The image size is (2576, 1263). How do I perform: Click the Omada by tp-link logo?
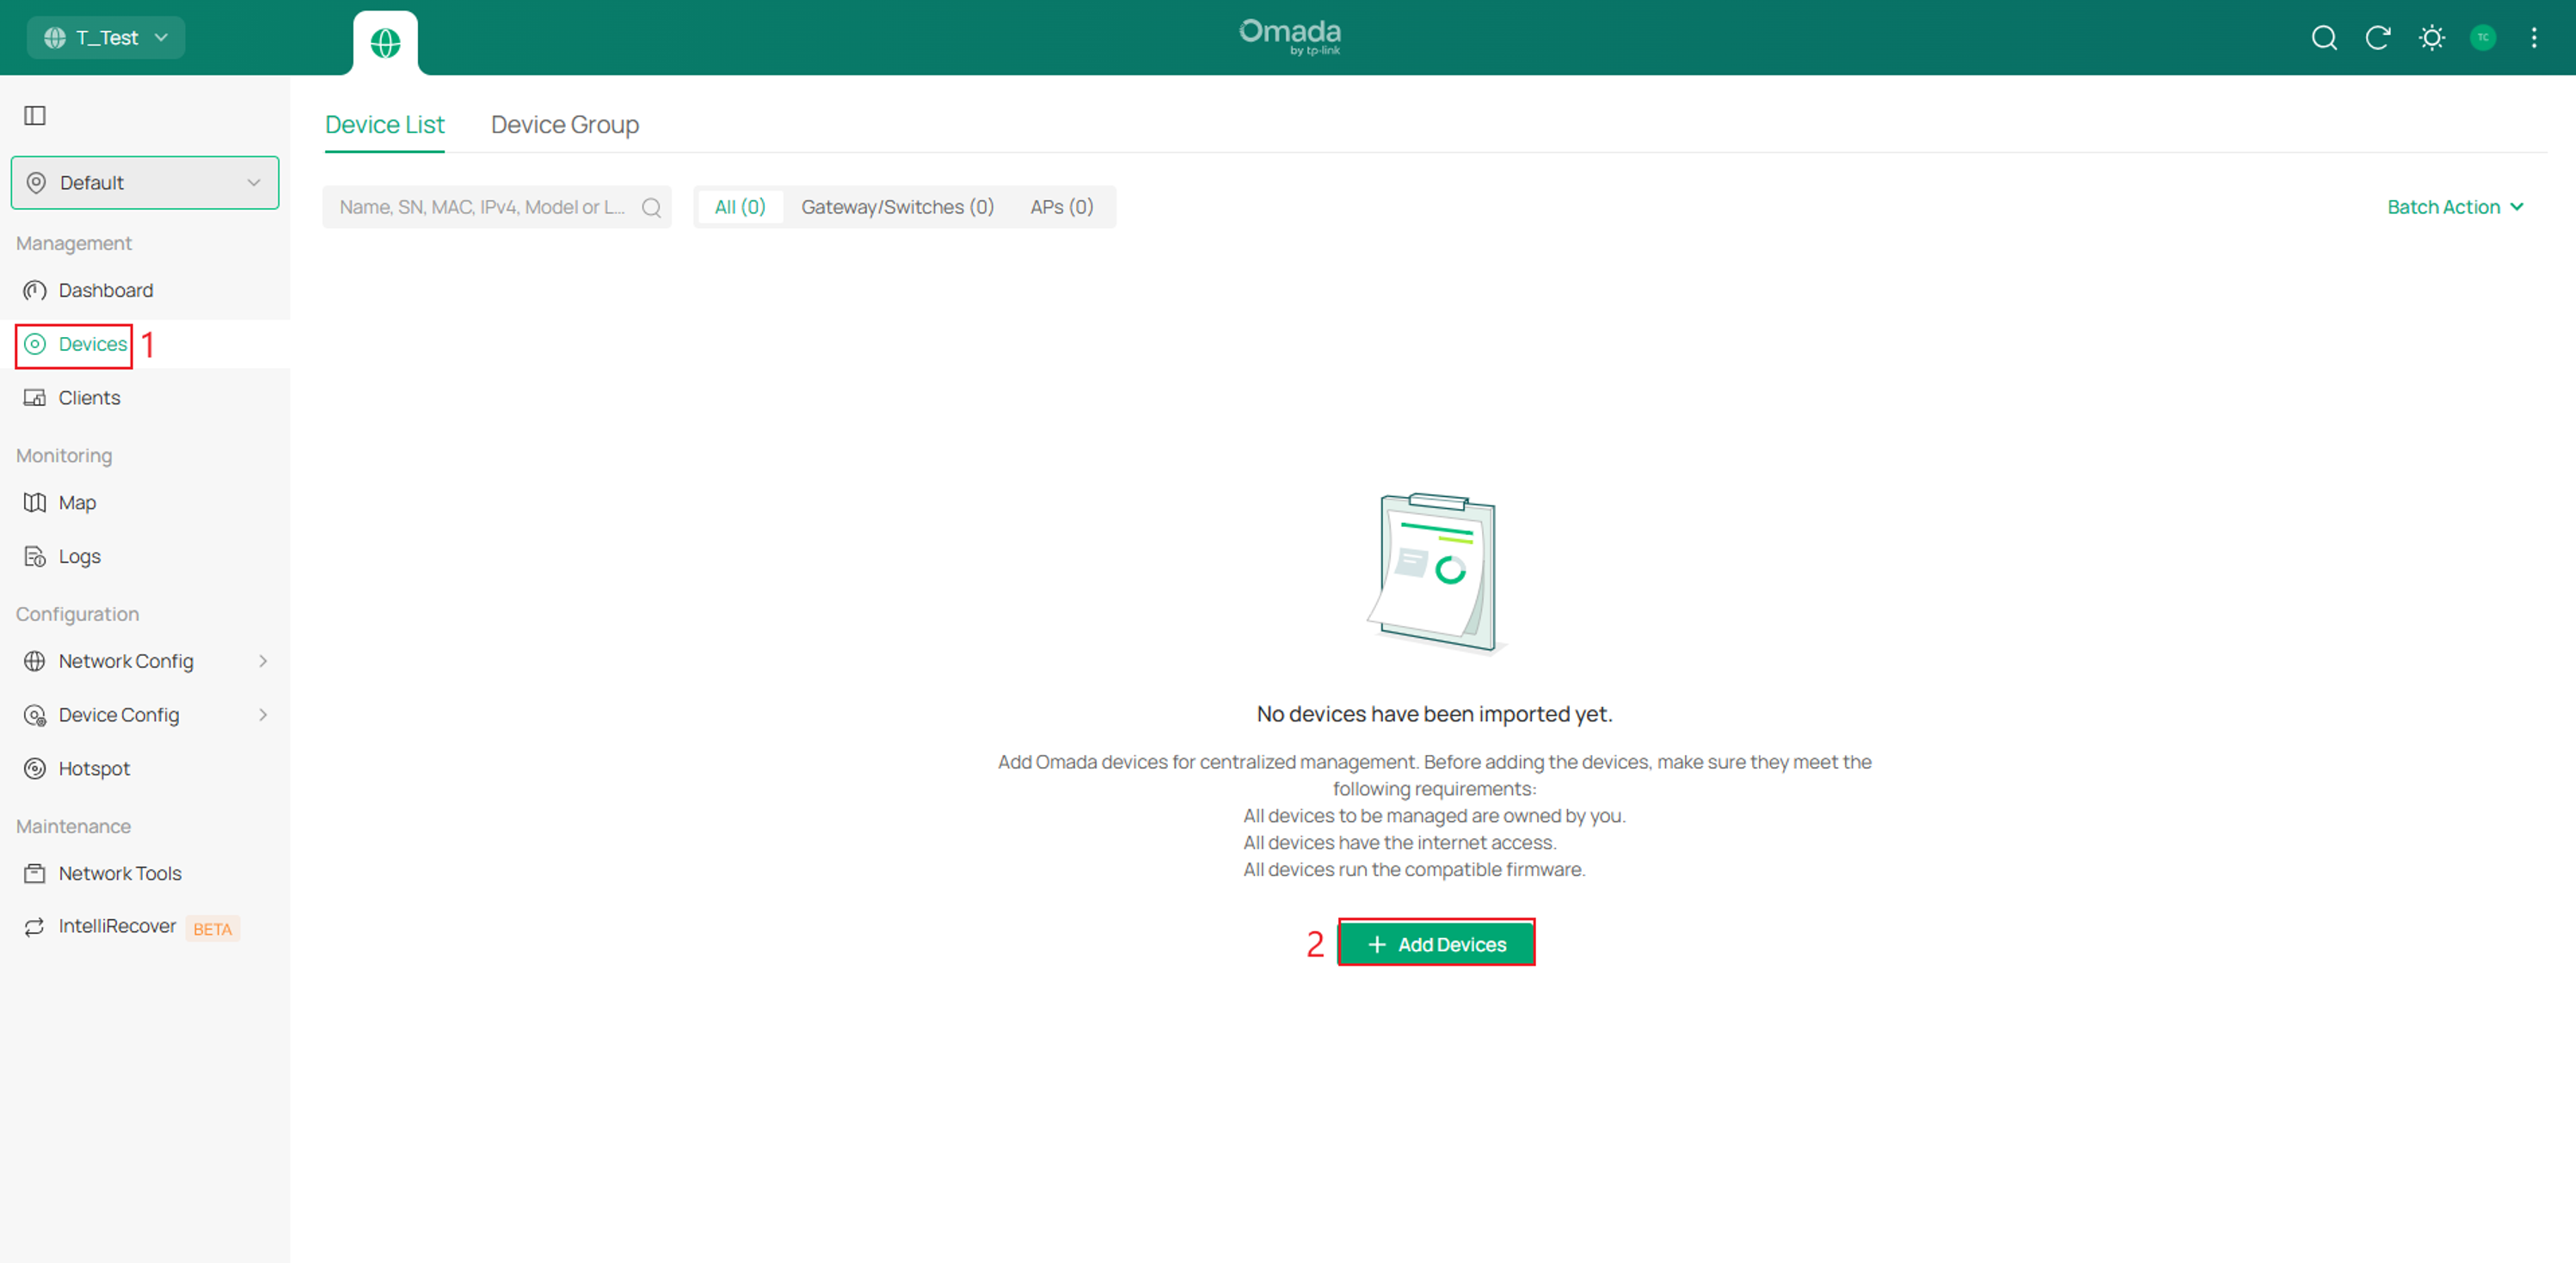(x=1290, y=37)
